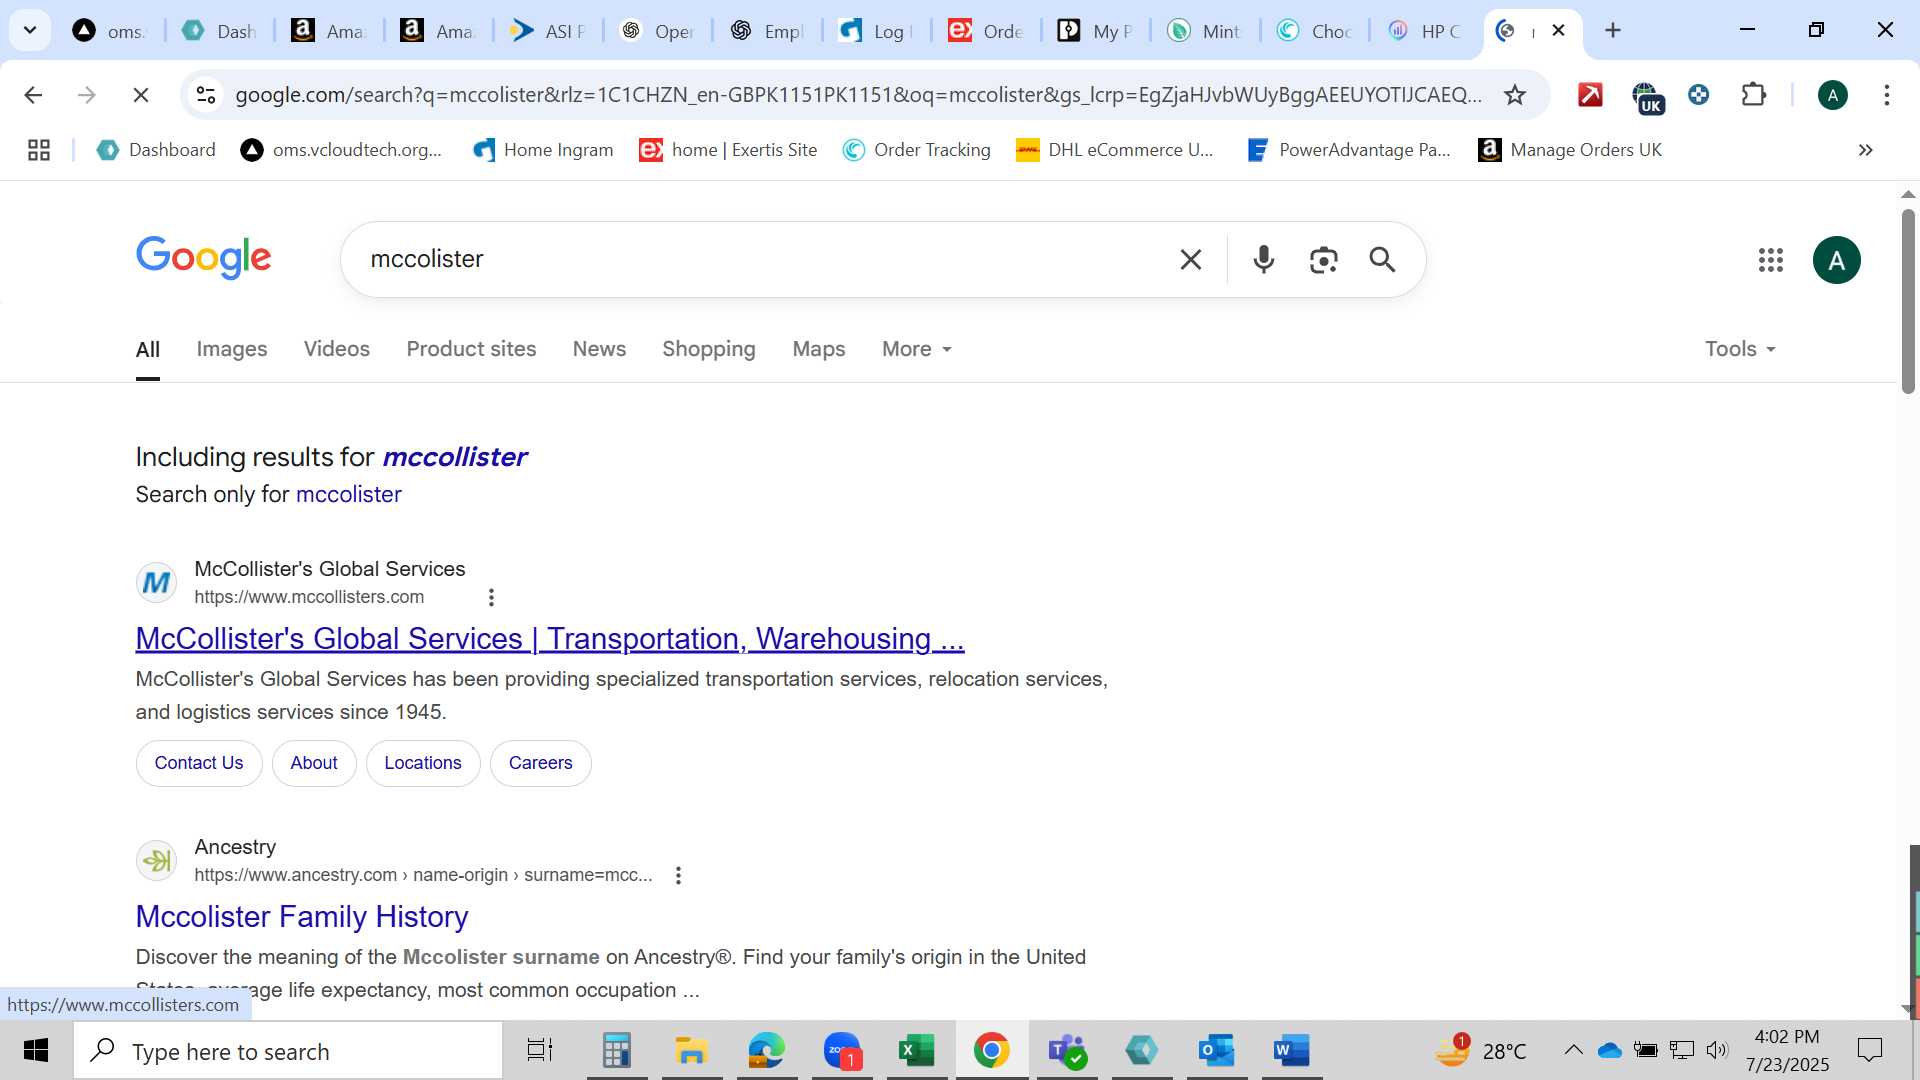Switch to Images results tab
The image size is (1920, 1080).
tap(232, 349)
